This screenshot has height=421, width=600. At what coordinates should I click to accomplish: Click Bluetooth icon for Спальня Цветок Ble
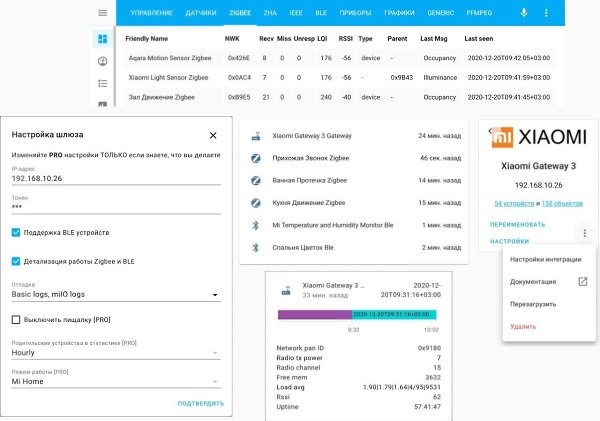[256, 248]
